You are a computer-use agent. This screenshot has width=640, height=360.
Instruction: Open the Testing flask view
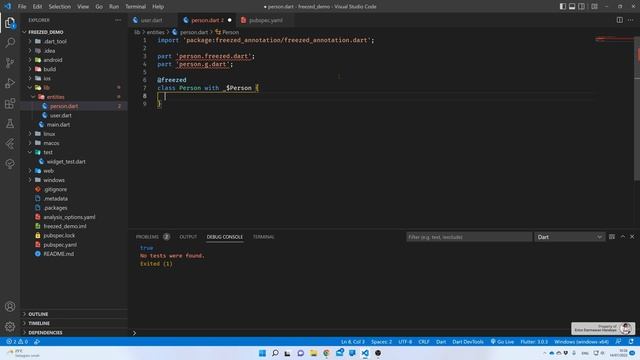click(10, 123)
